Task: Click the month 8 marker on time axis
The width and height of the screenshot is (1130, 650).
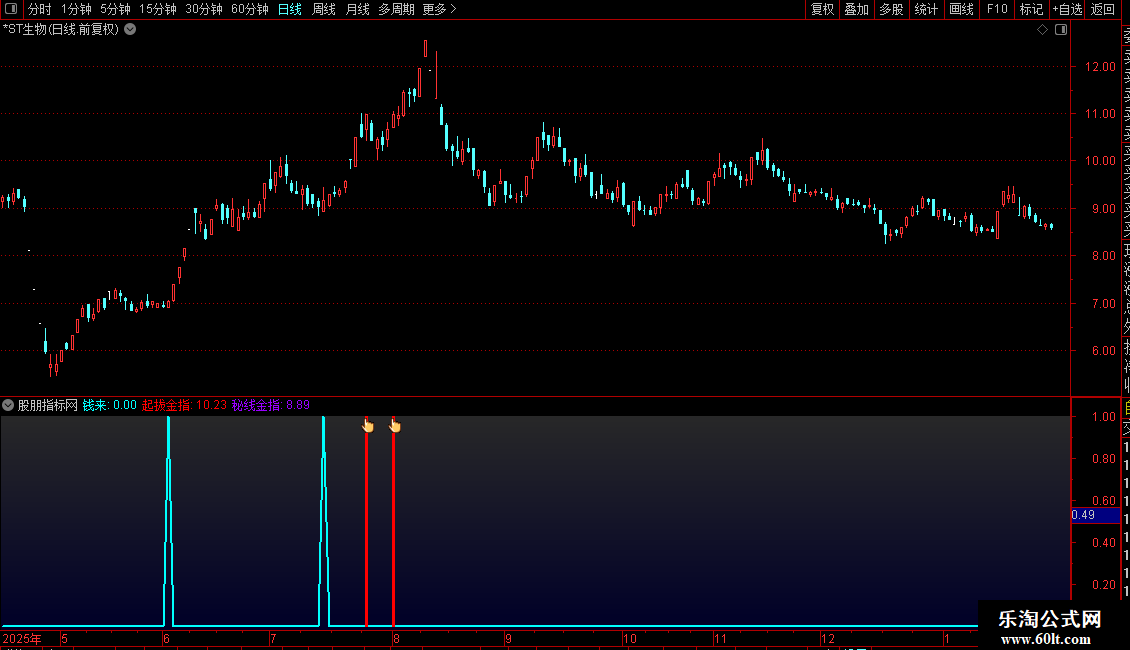Action: (396, 639)
